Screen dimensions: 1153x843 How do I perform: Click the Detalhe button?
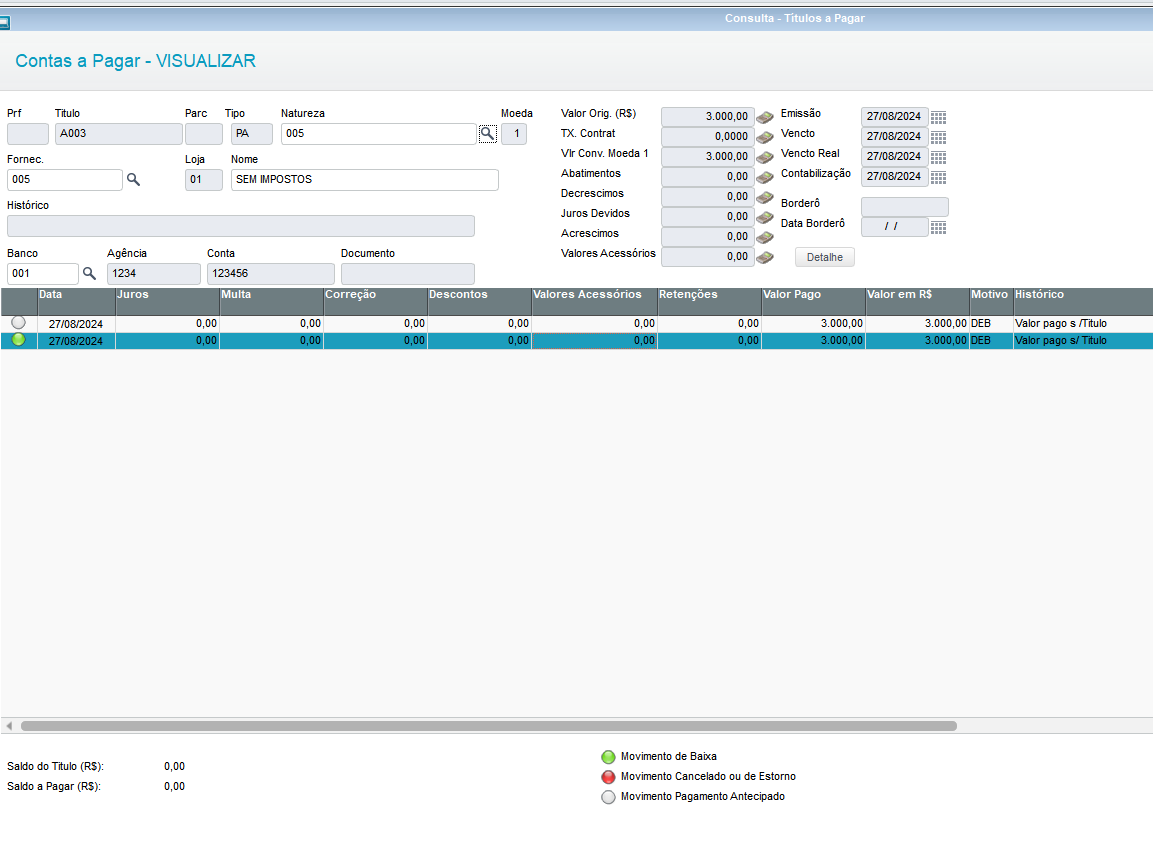824,257
